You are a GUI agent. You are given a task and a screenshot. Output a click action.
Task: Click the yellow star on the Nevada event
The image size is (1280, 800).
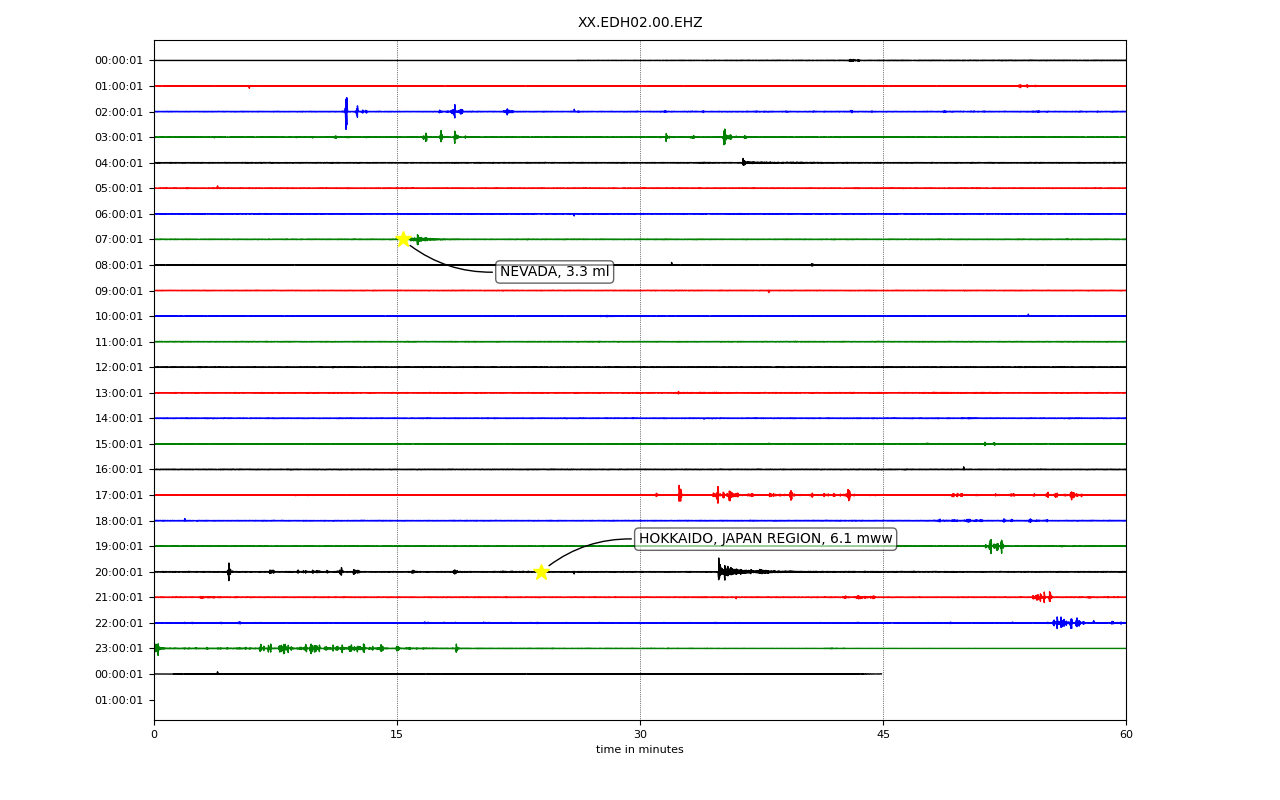click(403, 239)
